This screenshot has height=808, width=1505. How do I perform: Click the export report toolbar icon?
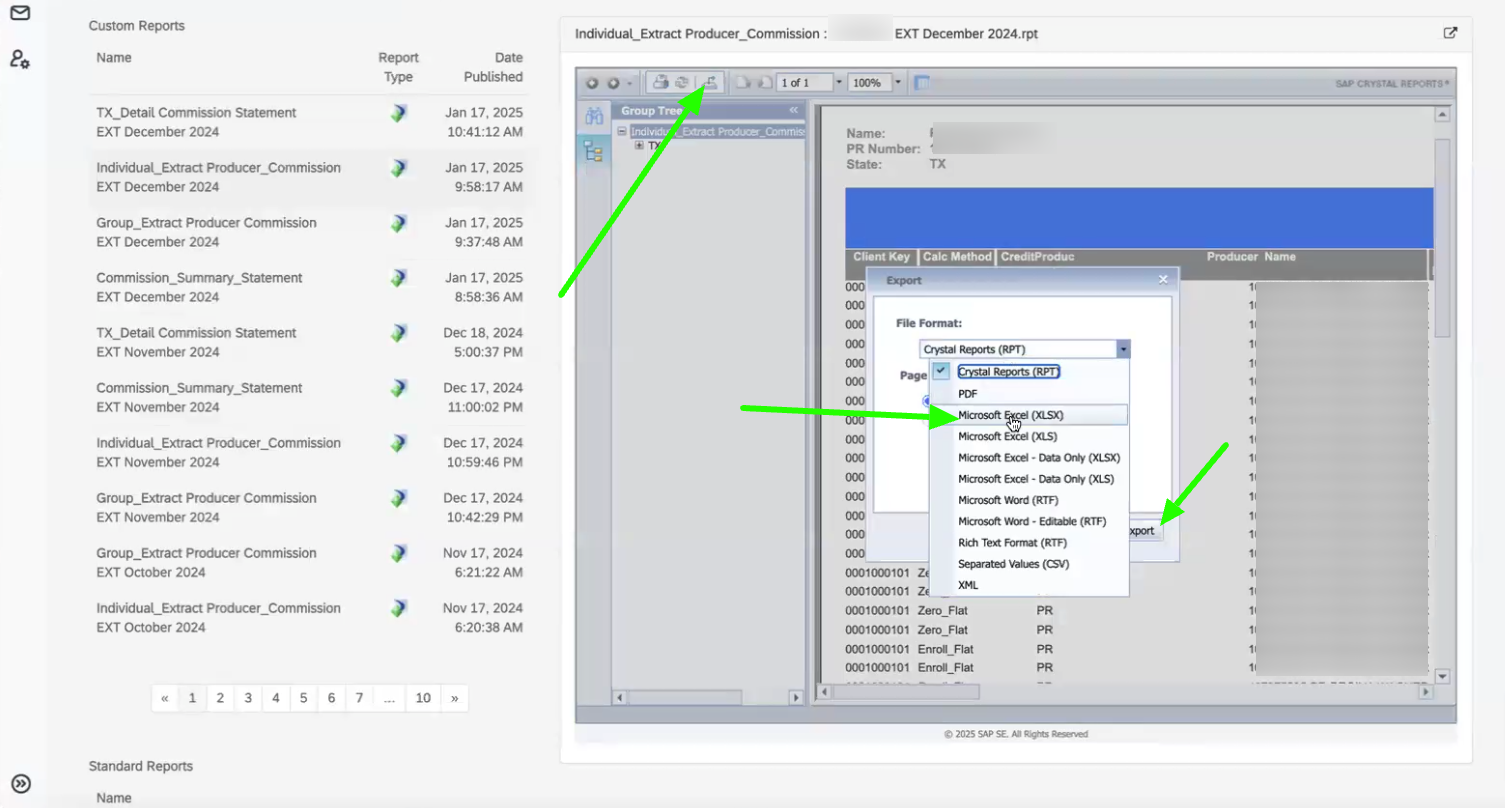click(x=710, y=82)
